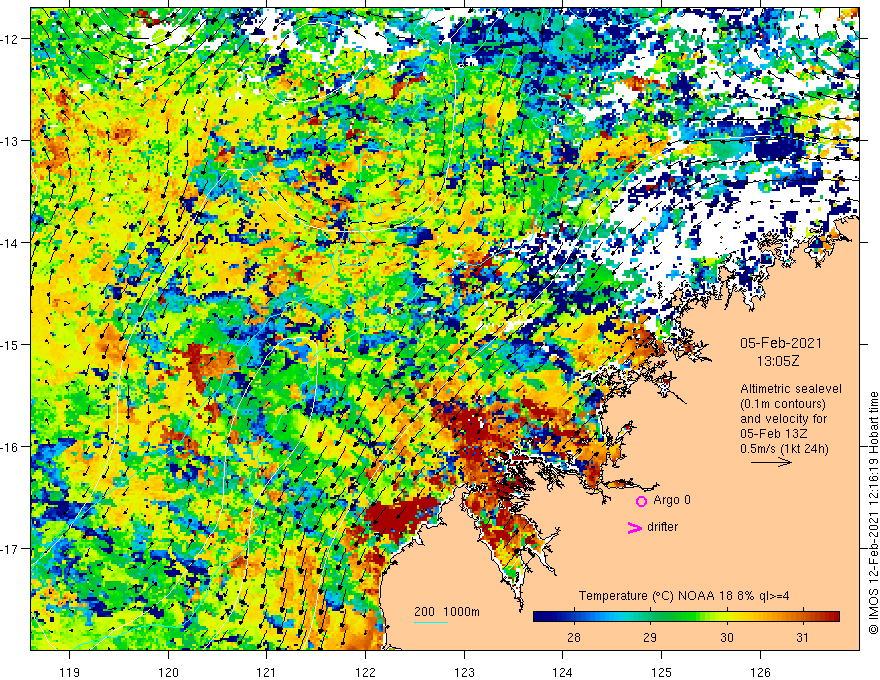Click the magenta Argo 0 circle marker

coord(641,501)
